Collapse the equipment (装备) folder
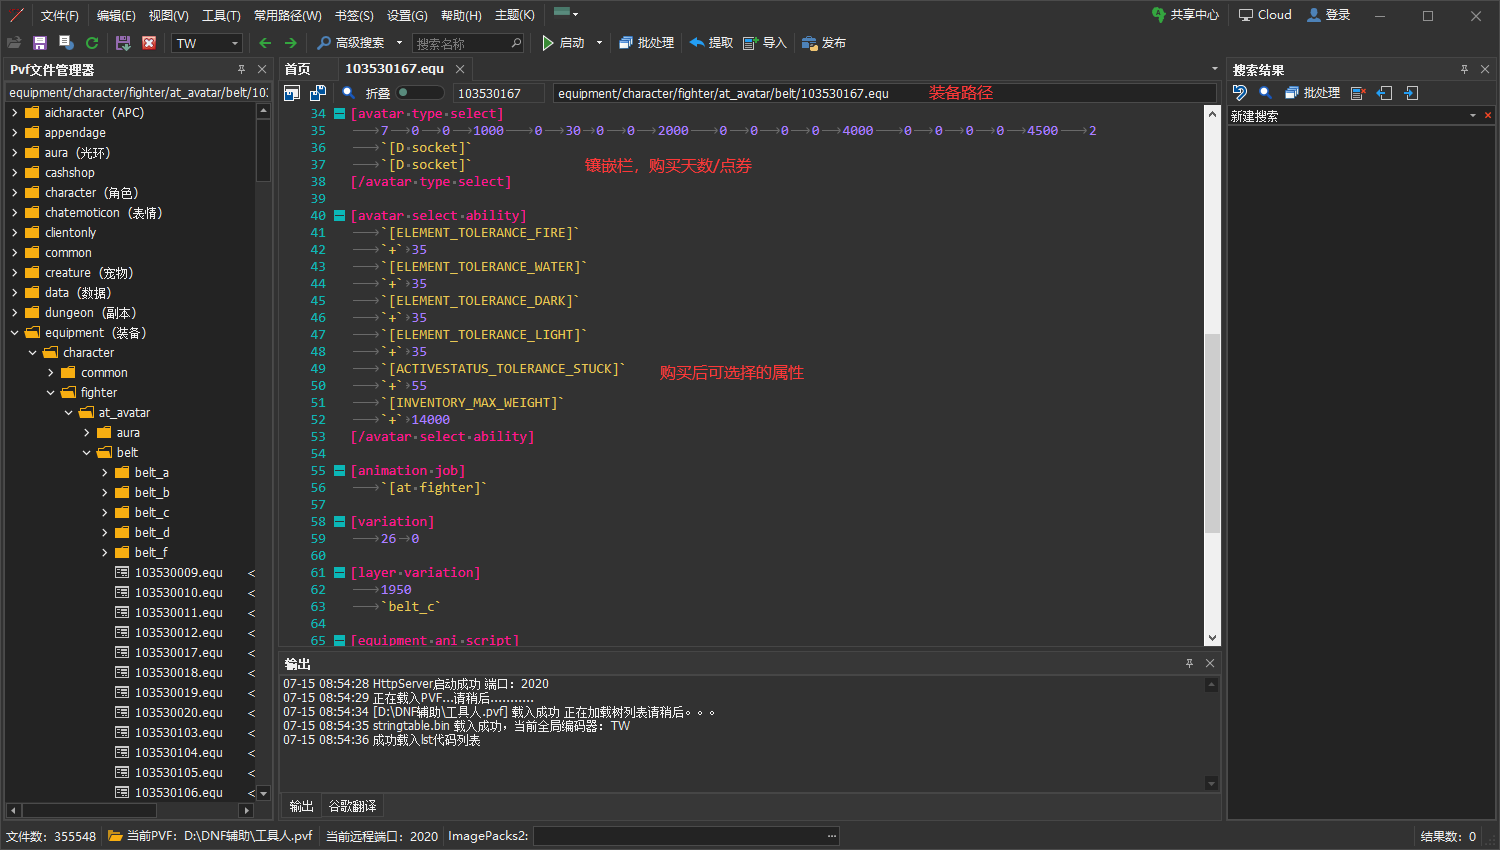This screenshot has width=1500, height=850. tap(15, 333)
